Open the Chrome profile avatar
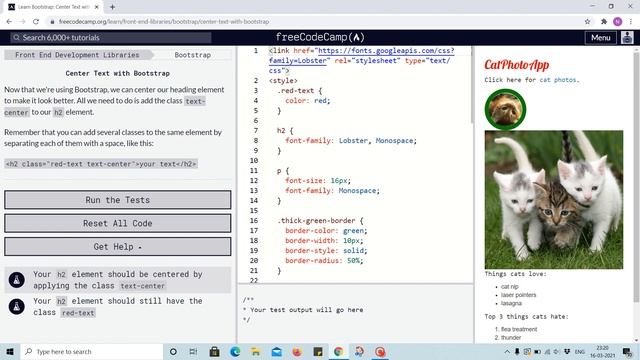The image size is (640, 360). 618,22
